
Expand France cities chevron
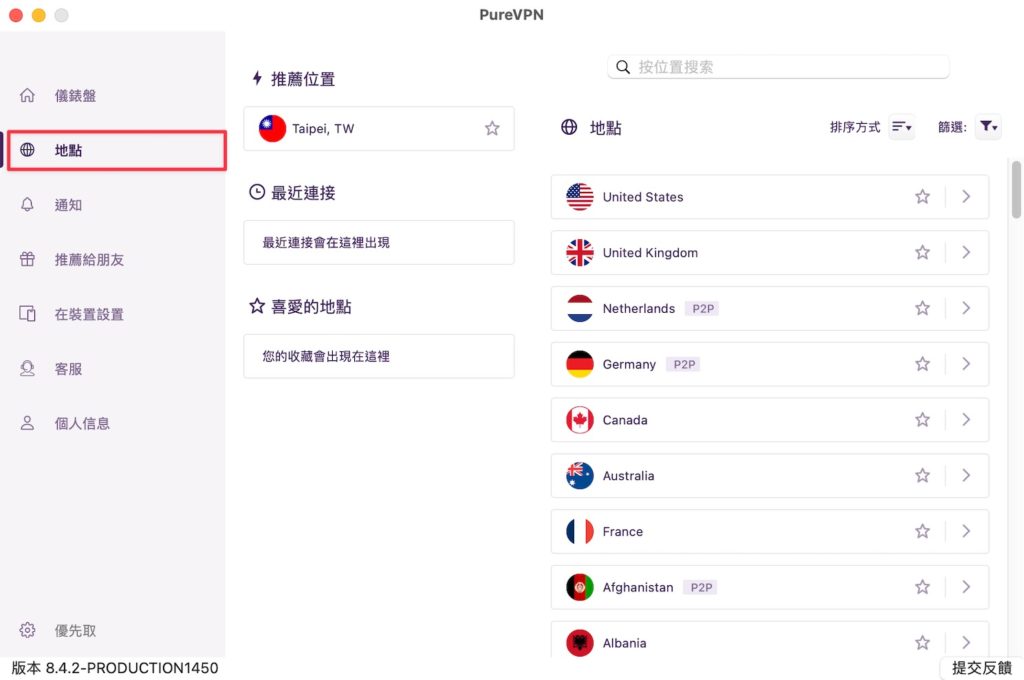click(x=966, y=531)
